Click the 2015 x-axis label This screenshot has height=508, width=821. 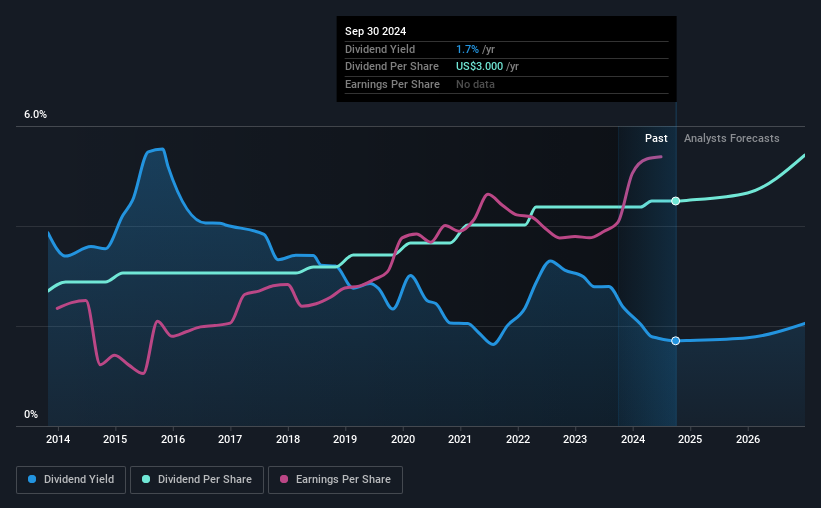point(115,439)
